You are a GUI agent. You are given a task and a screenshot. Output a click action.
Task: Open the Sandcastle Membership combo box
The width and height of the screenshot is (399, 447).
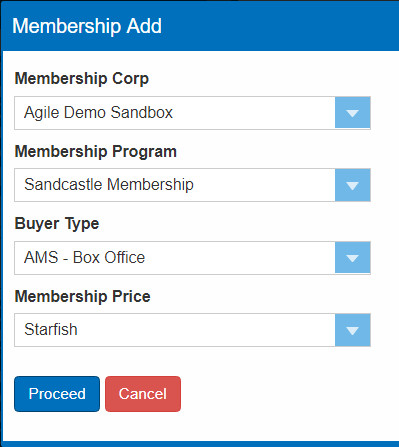point(192,185)
